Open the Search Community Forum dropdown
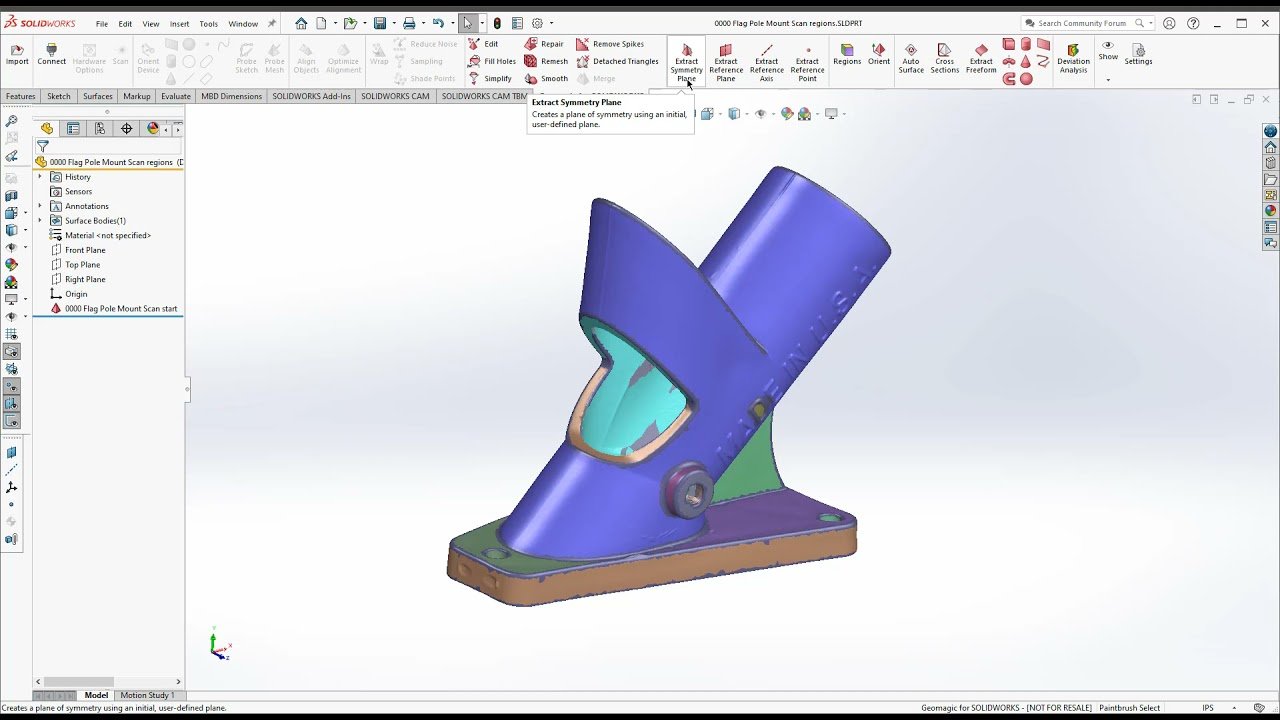 pyautogui.click(x=1150, y=23)
